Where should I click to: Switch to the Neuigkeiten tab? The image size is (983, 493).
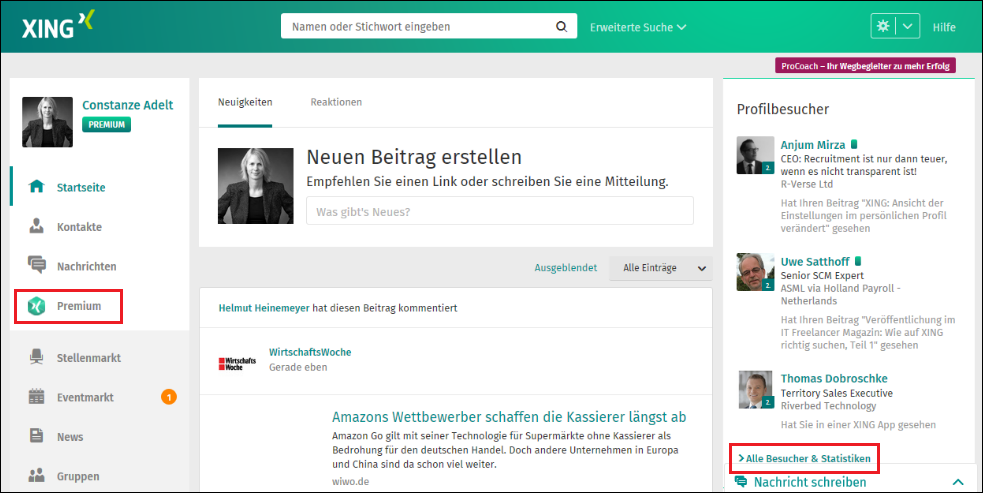tap(245, 102)
